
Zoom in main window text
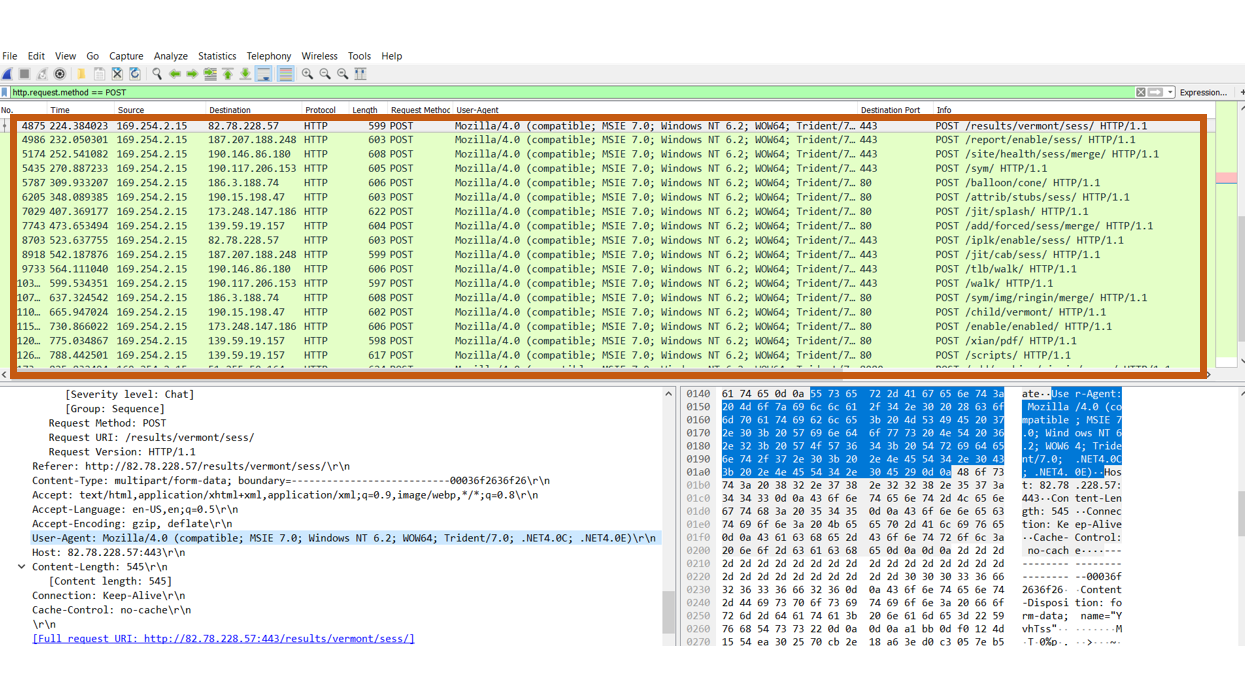click(x=307, y=74)
